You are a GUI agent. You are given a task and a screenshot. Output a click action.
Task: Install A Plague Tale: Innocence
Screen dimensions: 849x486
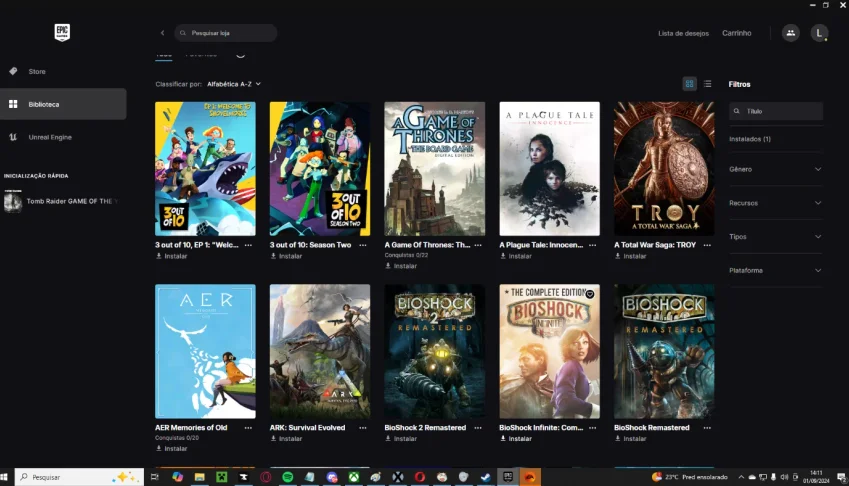click(516, 256)
